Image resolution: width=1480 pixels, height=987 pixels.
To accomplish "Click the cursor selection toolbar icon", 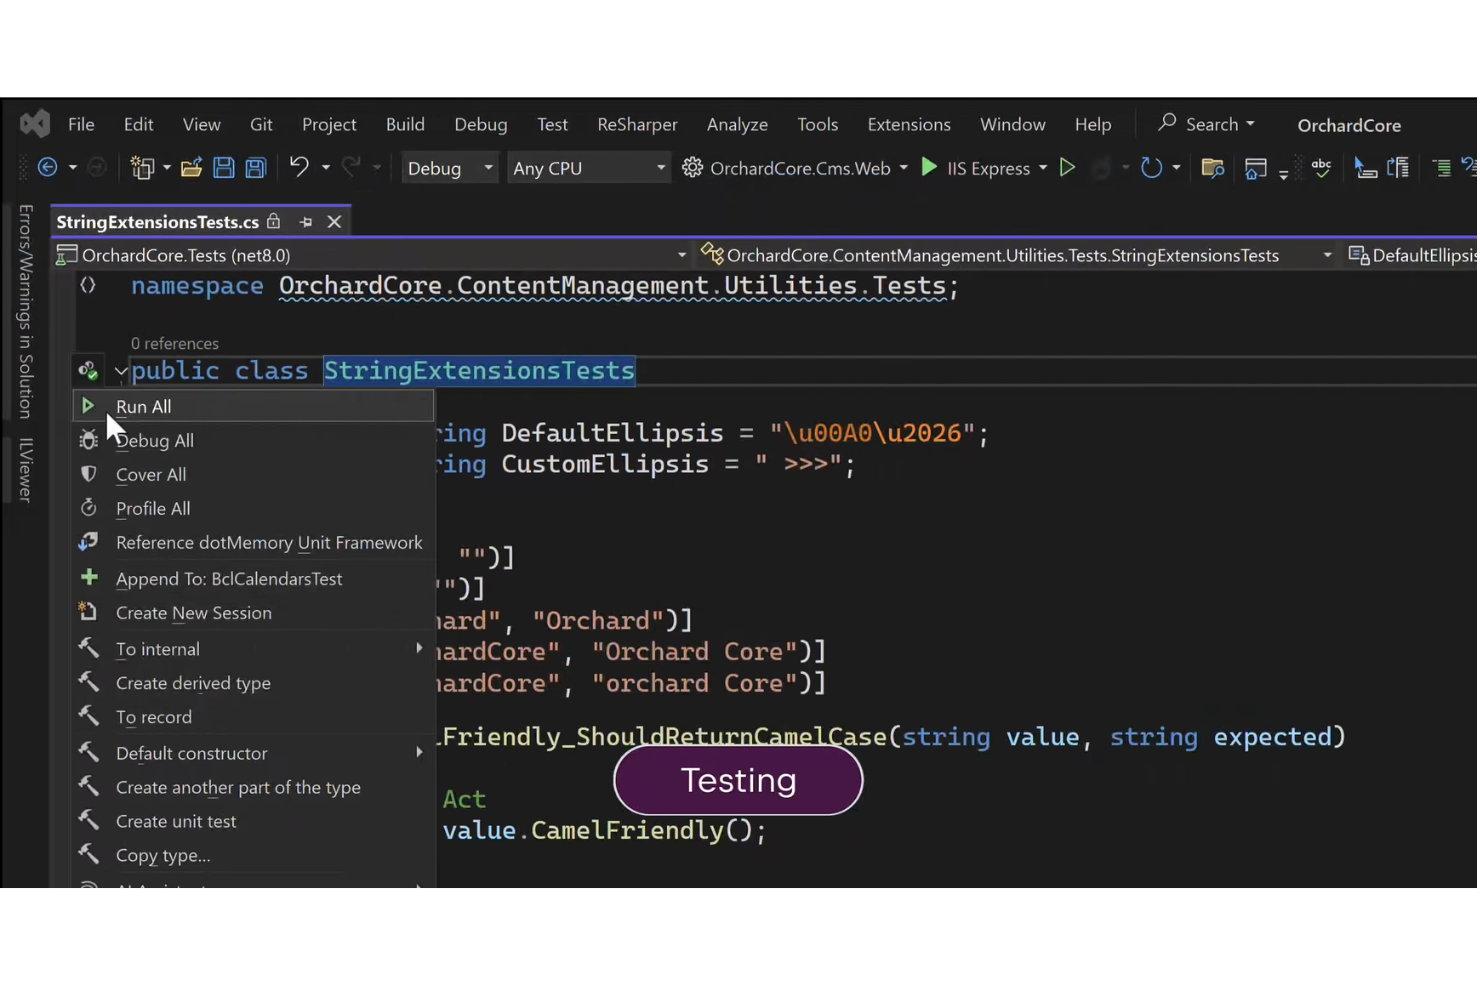I will pos(1365,168).
